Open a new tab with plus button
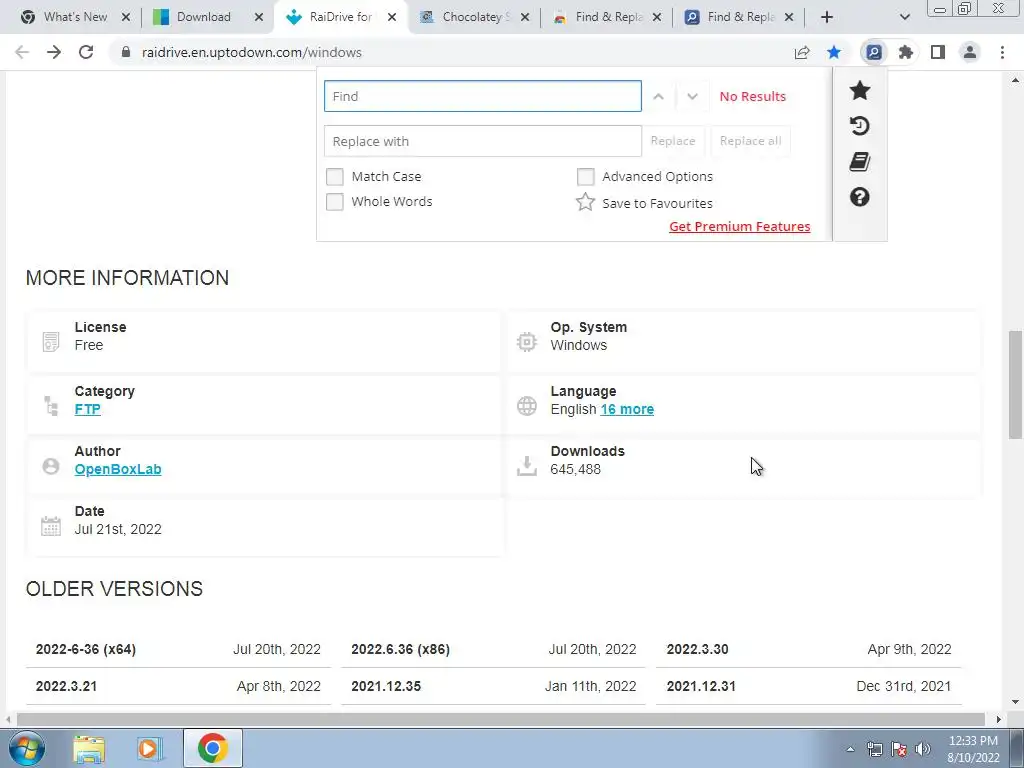Viewport: 1024px width, 768px height. click(x=827, y=17)
